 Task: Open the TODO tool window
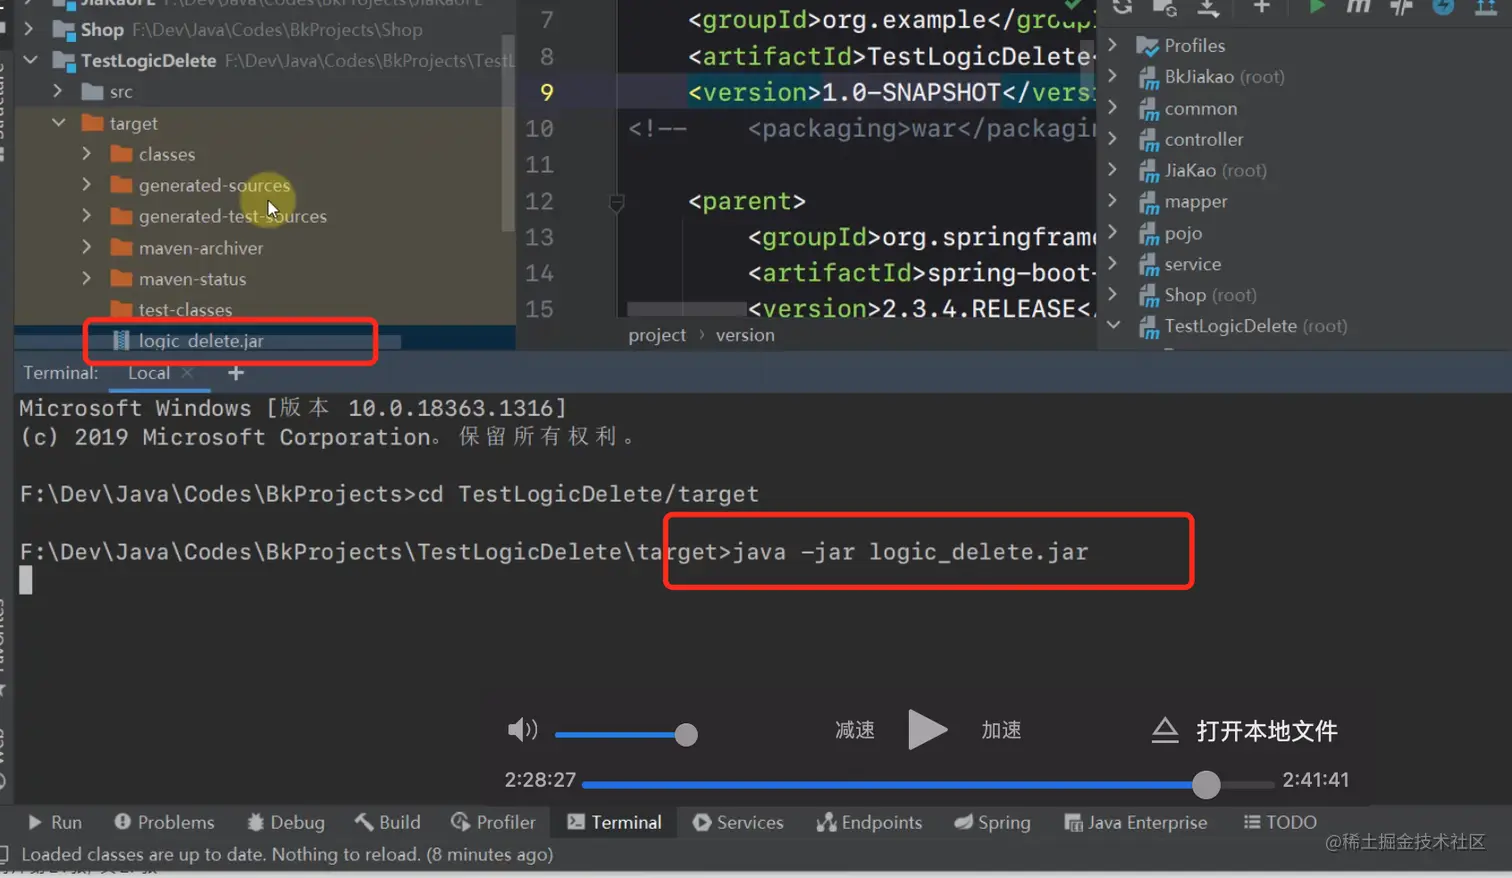(x=1280, y=822)
